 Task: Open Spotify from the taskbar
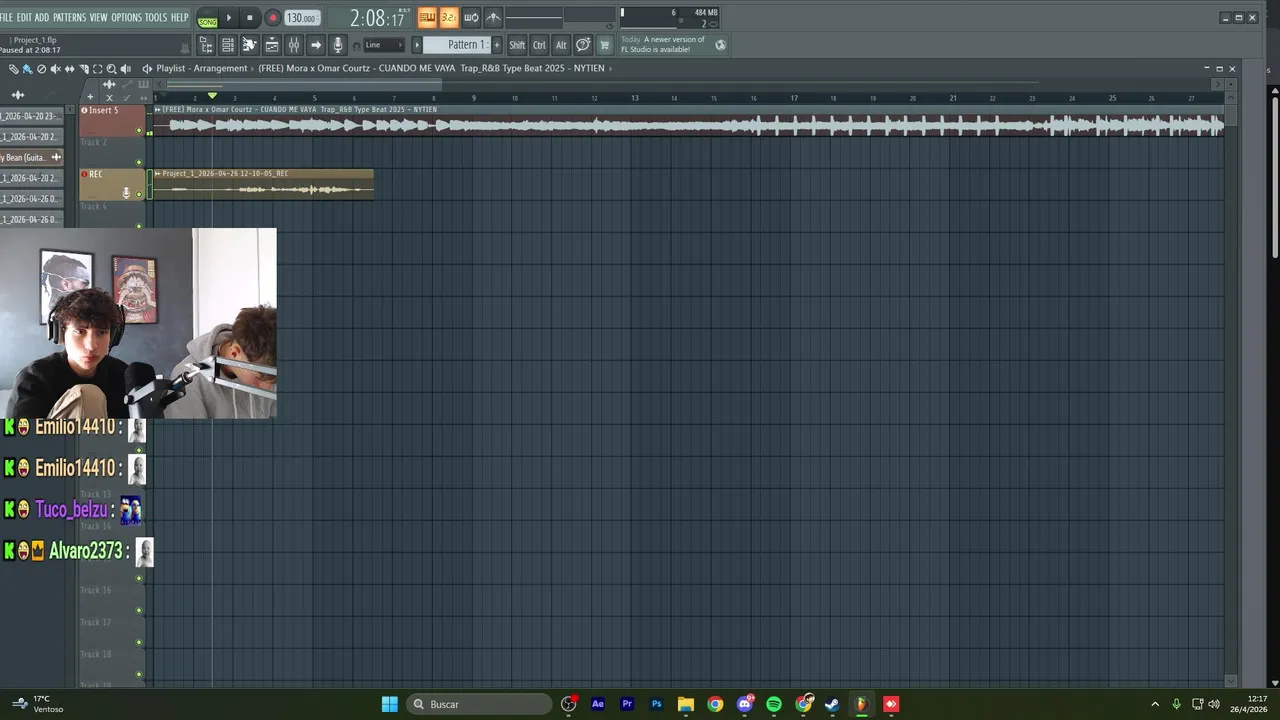pos(774,704)
